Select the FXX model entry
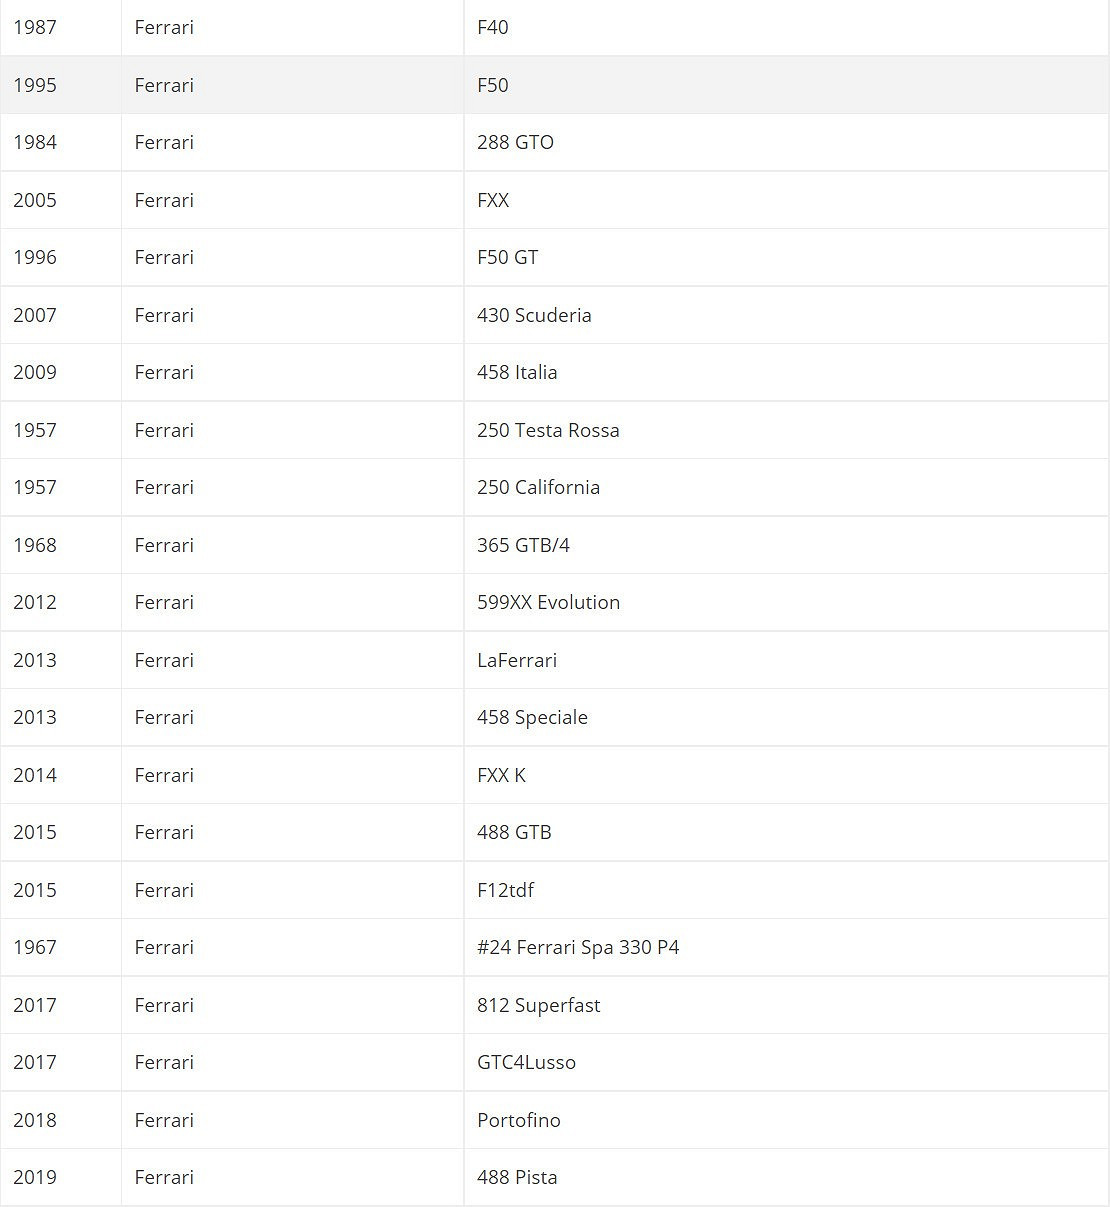Screen dimensions: 1110x1207 click(x=493, y=200)
